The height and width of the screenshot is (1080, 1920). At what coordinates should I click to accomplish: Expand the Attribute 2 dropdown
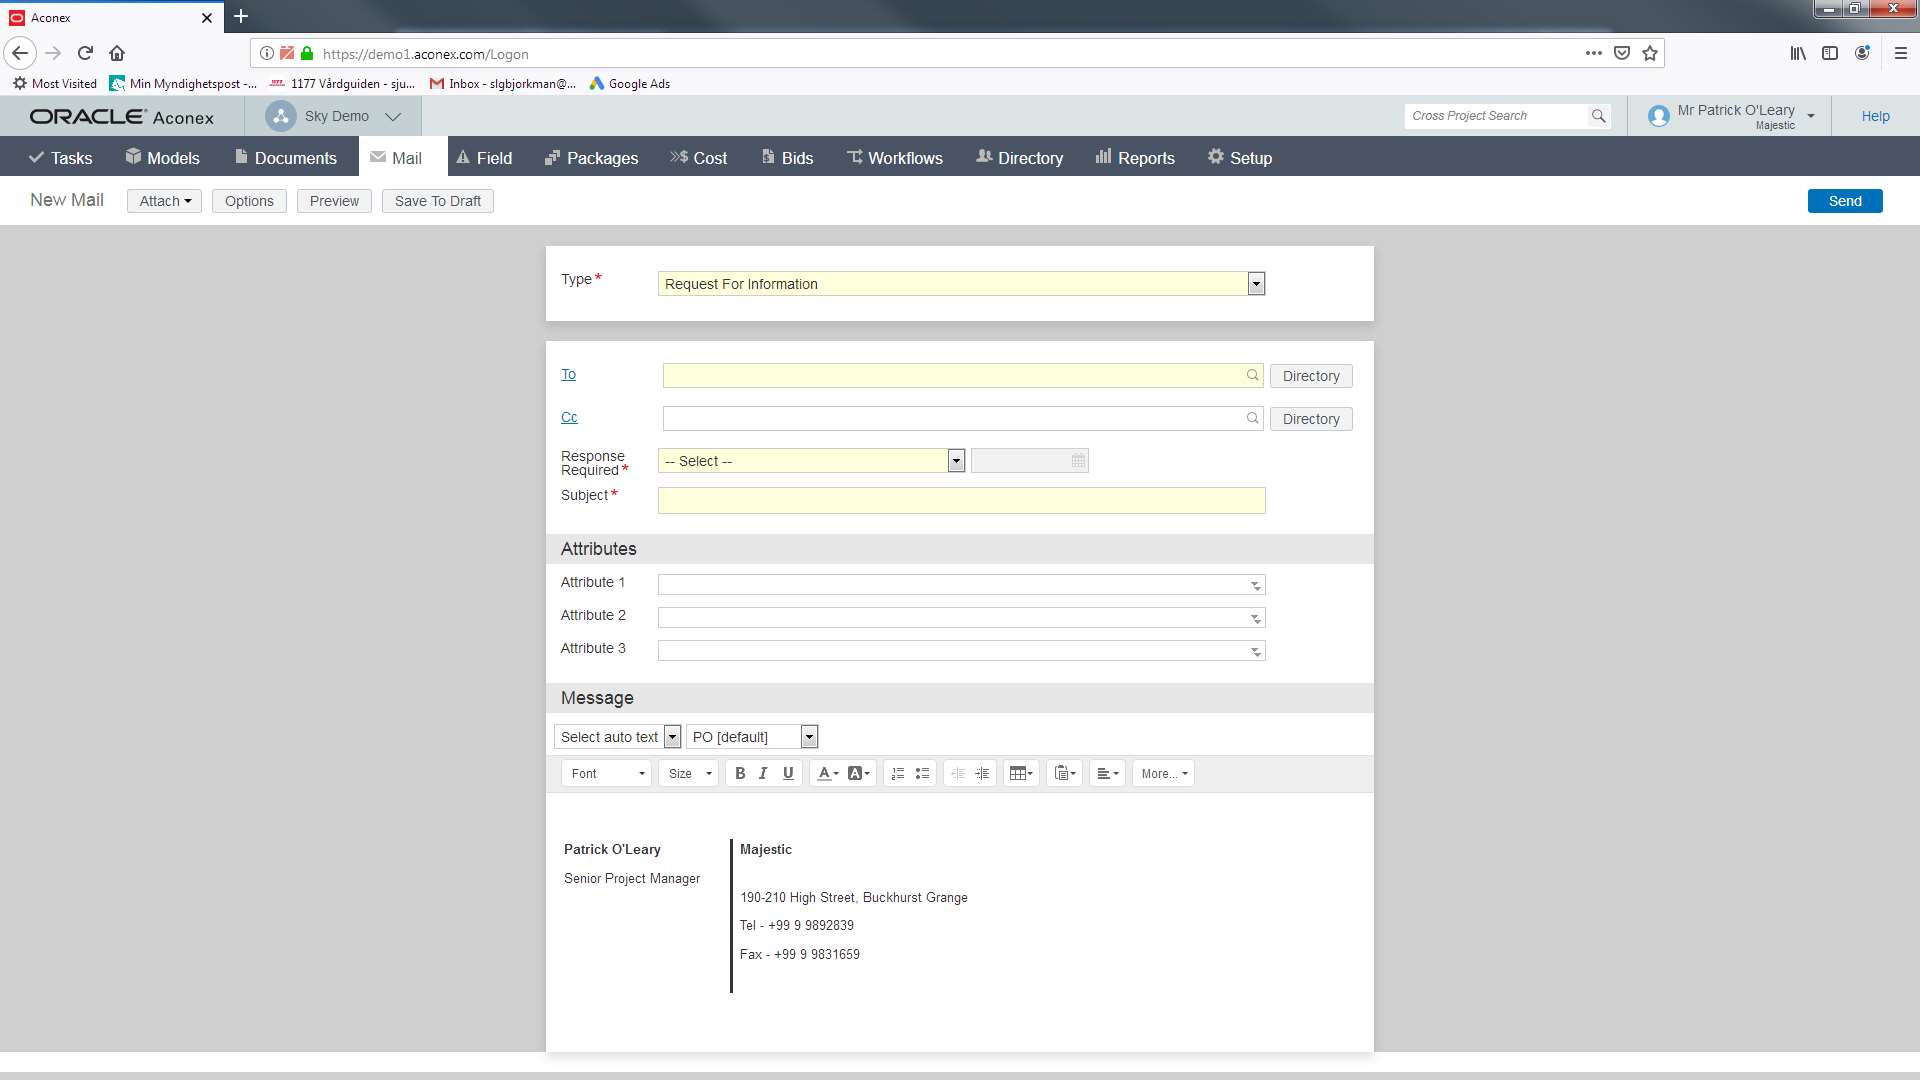[x=1254, y=617]
